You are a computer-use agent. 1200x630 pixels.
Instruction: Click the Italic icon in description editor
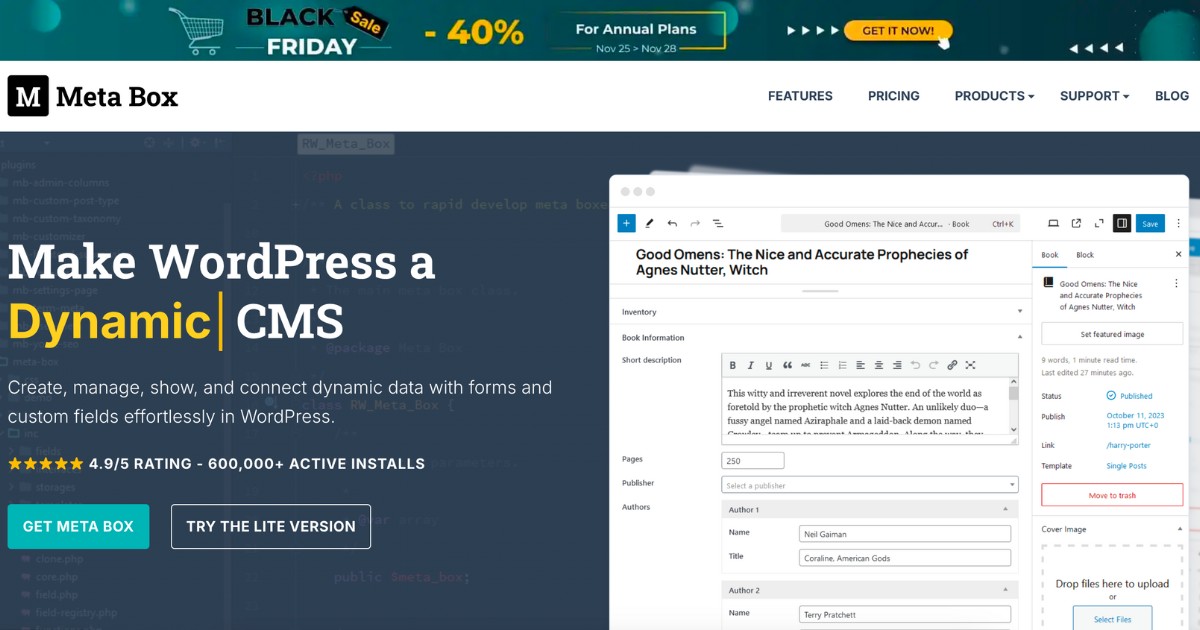coord(750,365)
